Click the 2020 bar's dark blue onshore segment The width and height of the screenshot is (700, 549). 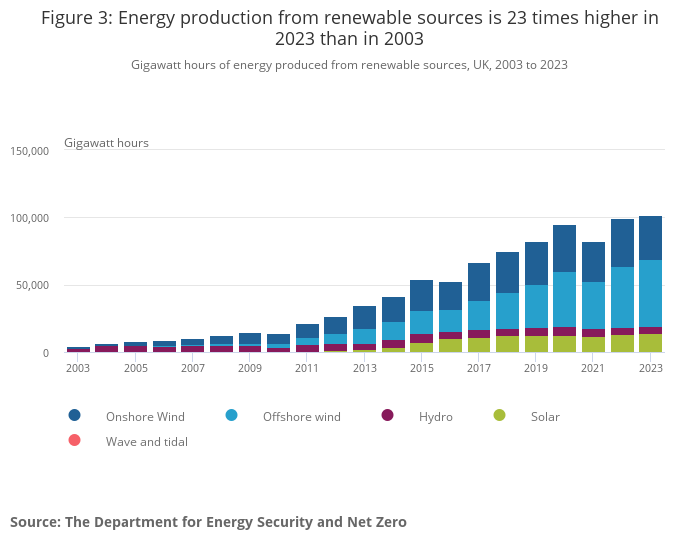pos(564,248)
